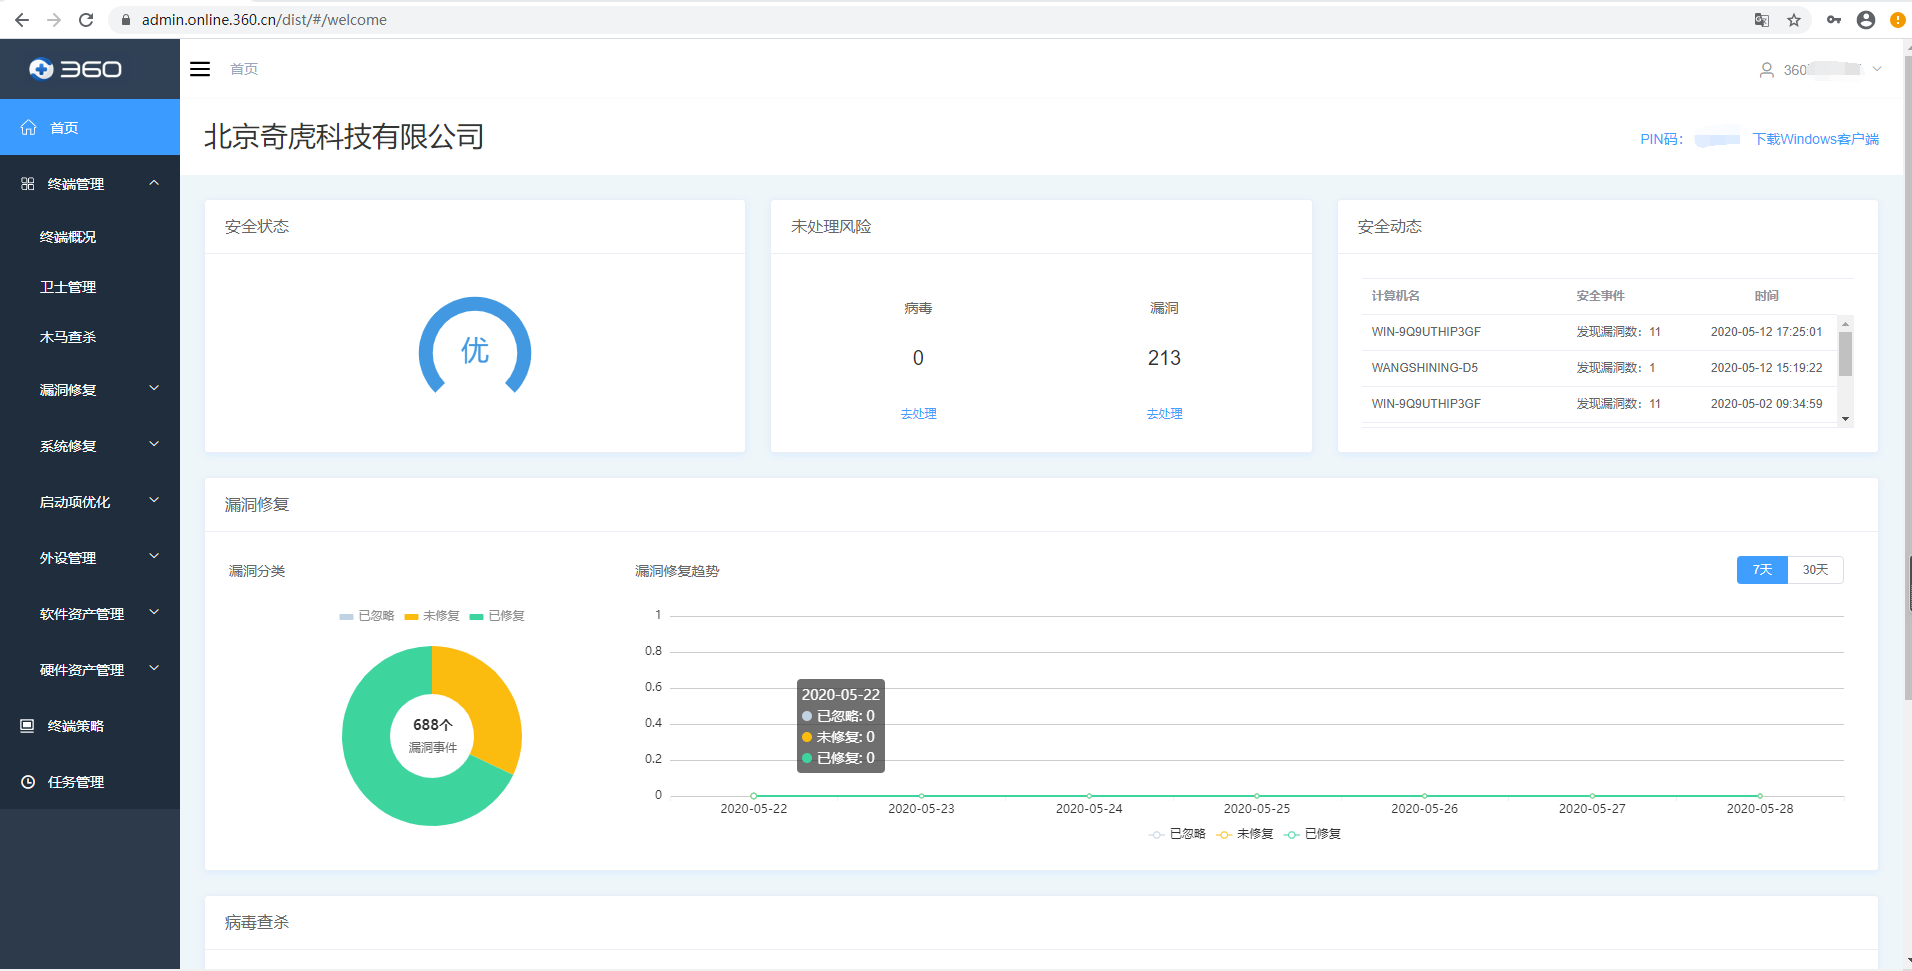Bookmark page using the star icon

pos(1794,20)
